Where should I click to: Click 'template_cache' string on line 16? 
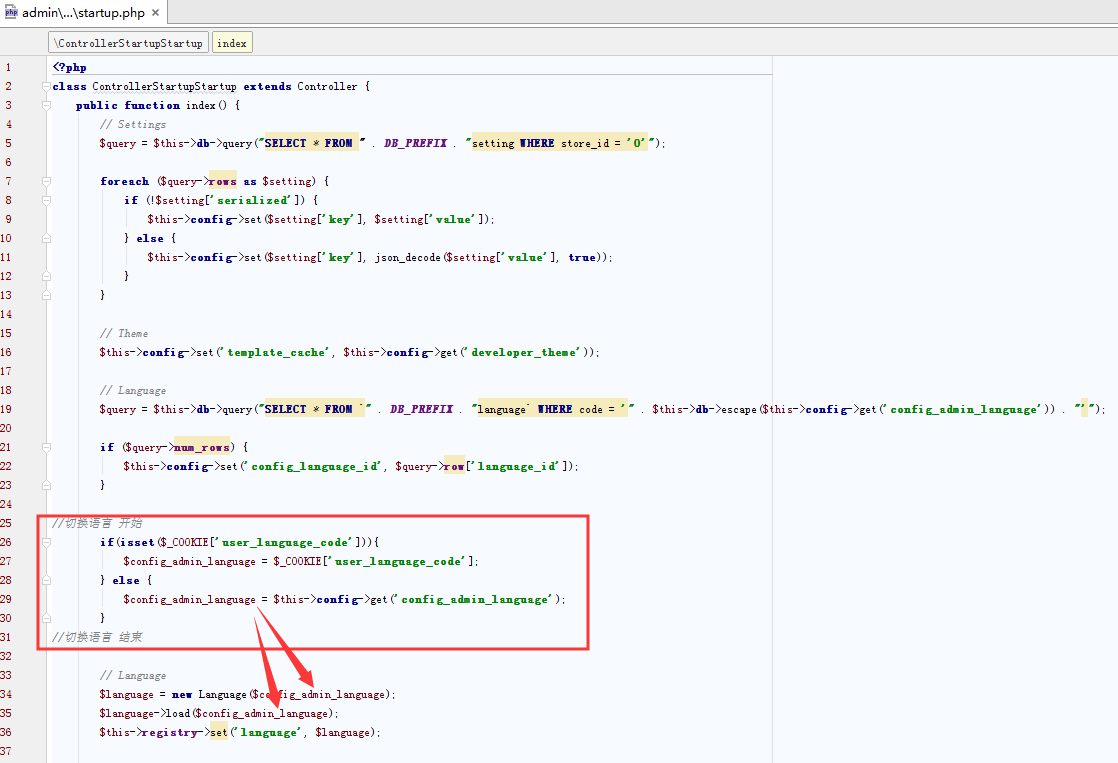277,352
